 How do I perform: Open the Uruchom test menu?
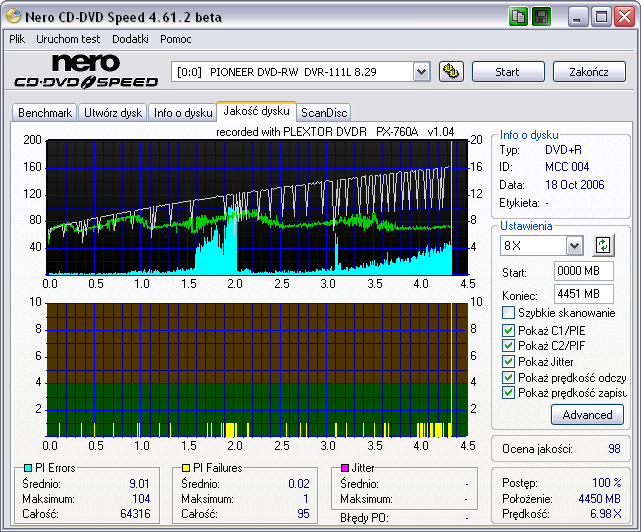(x=68, y=39)
